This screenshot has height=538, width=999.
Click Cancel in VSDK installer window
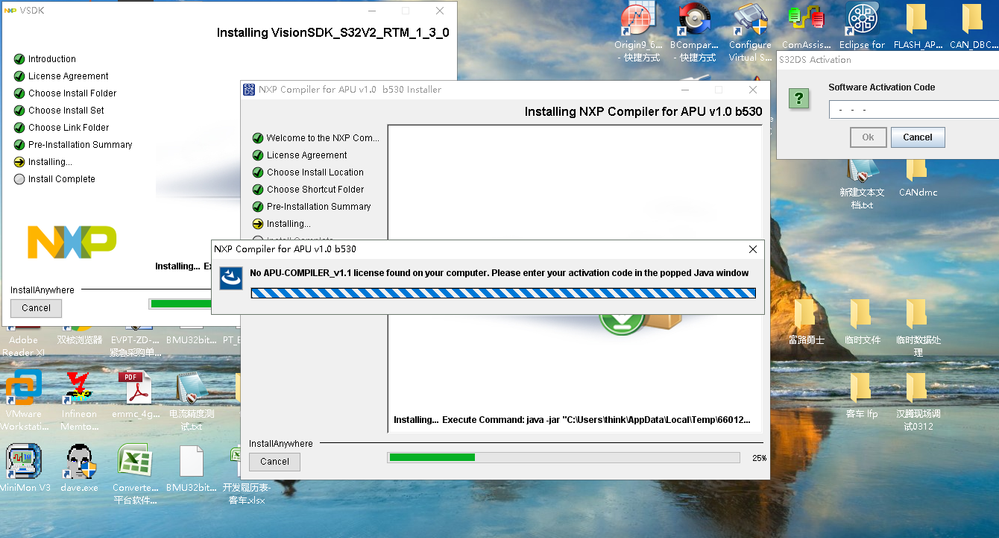[x=36, y=308]
